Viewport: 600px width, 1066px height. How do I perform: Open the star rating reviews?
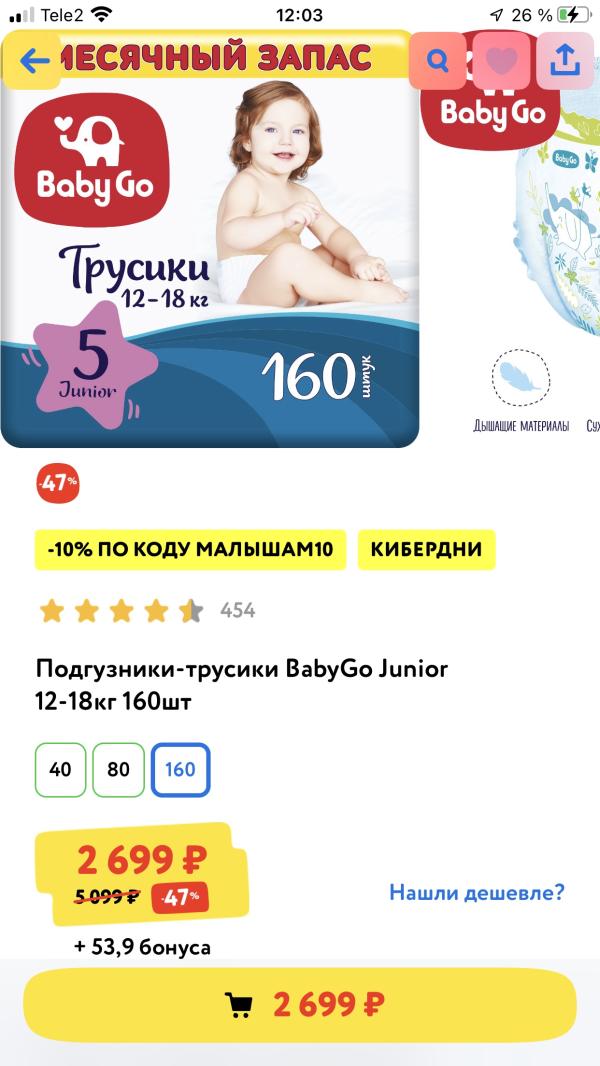click(121, 611)
